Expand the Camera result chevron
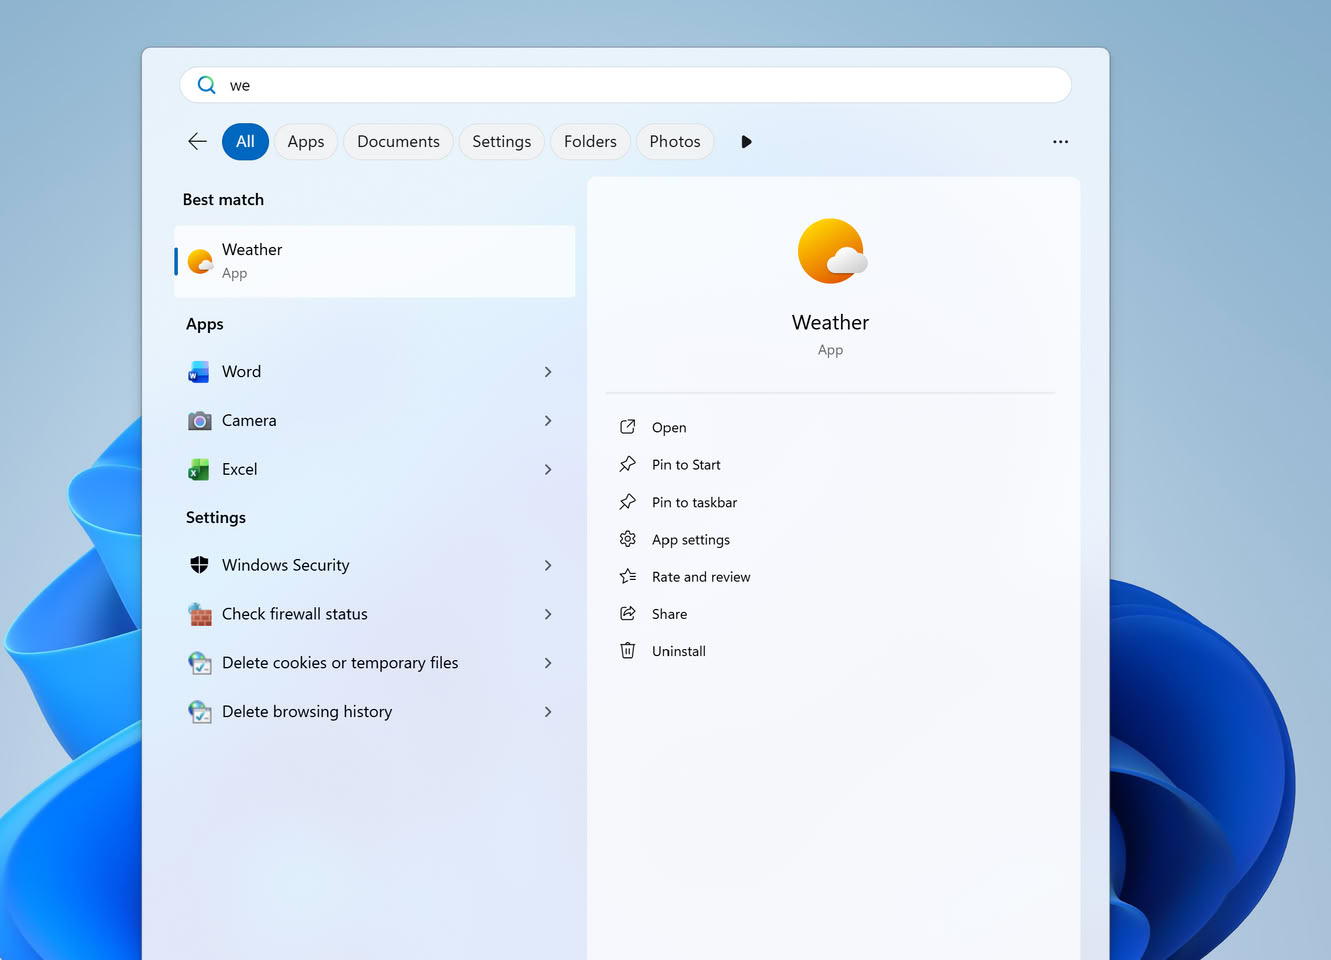The height and width of the screenshot is (960, 1331). coord(548,421)
